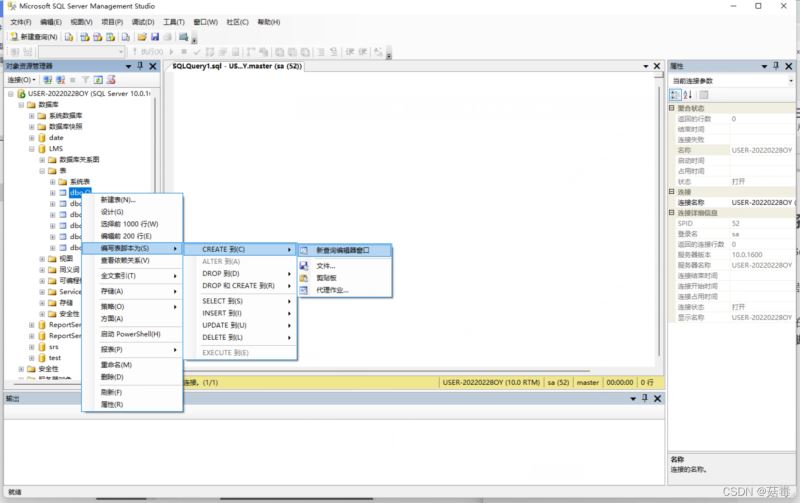Select the test database in tree
The height and width of the screenshot is (503, 800).
pos(55,357)
